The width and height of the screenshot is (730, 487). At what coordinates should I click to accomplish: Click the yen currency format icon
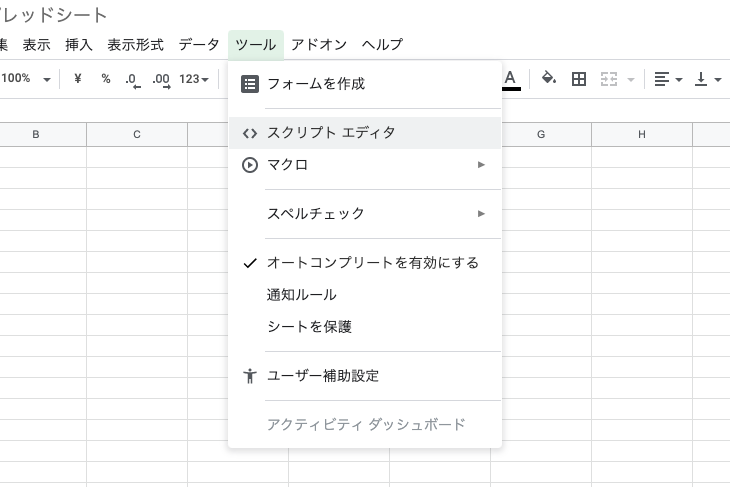tap(77, 79)
